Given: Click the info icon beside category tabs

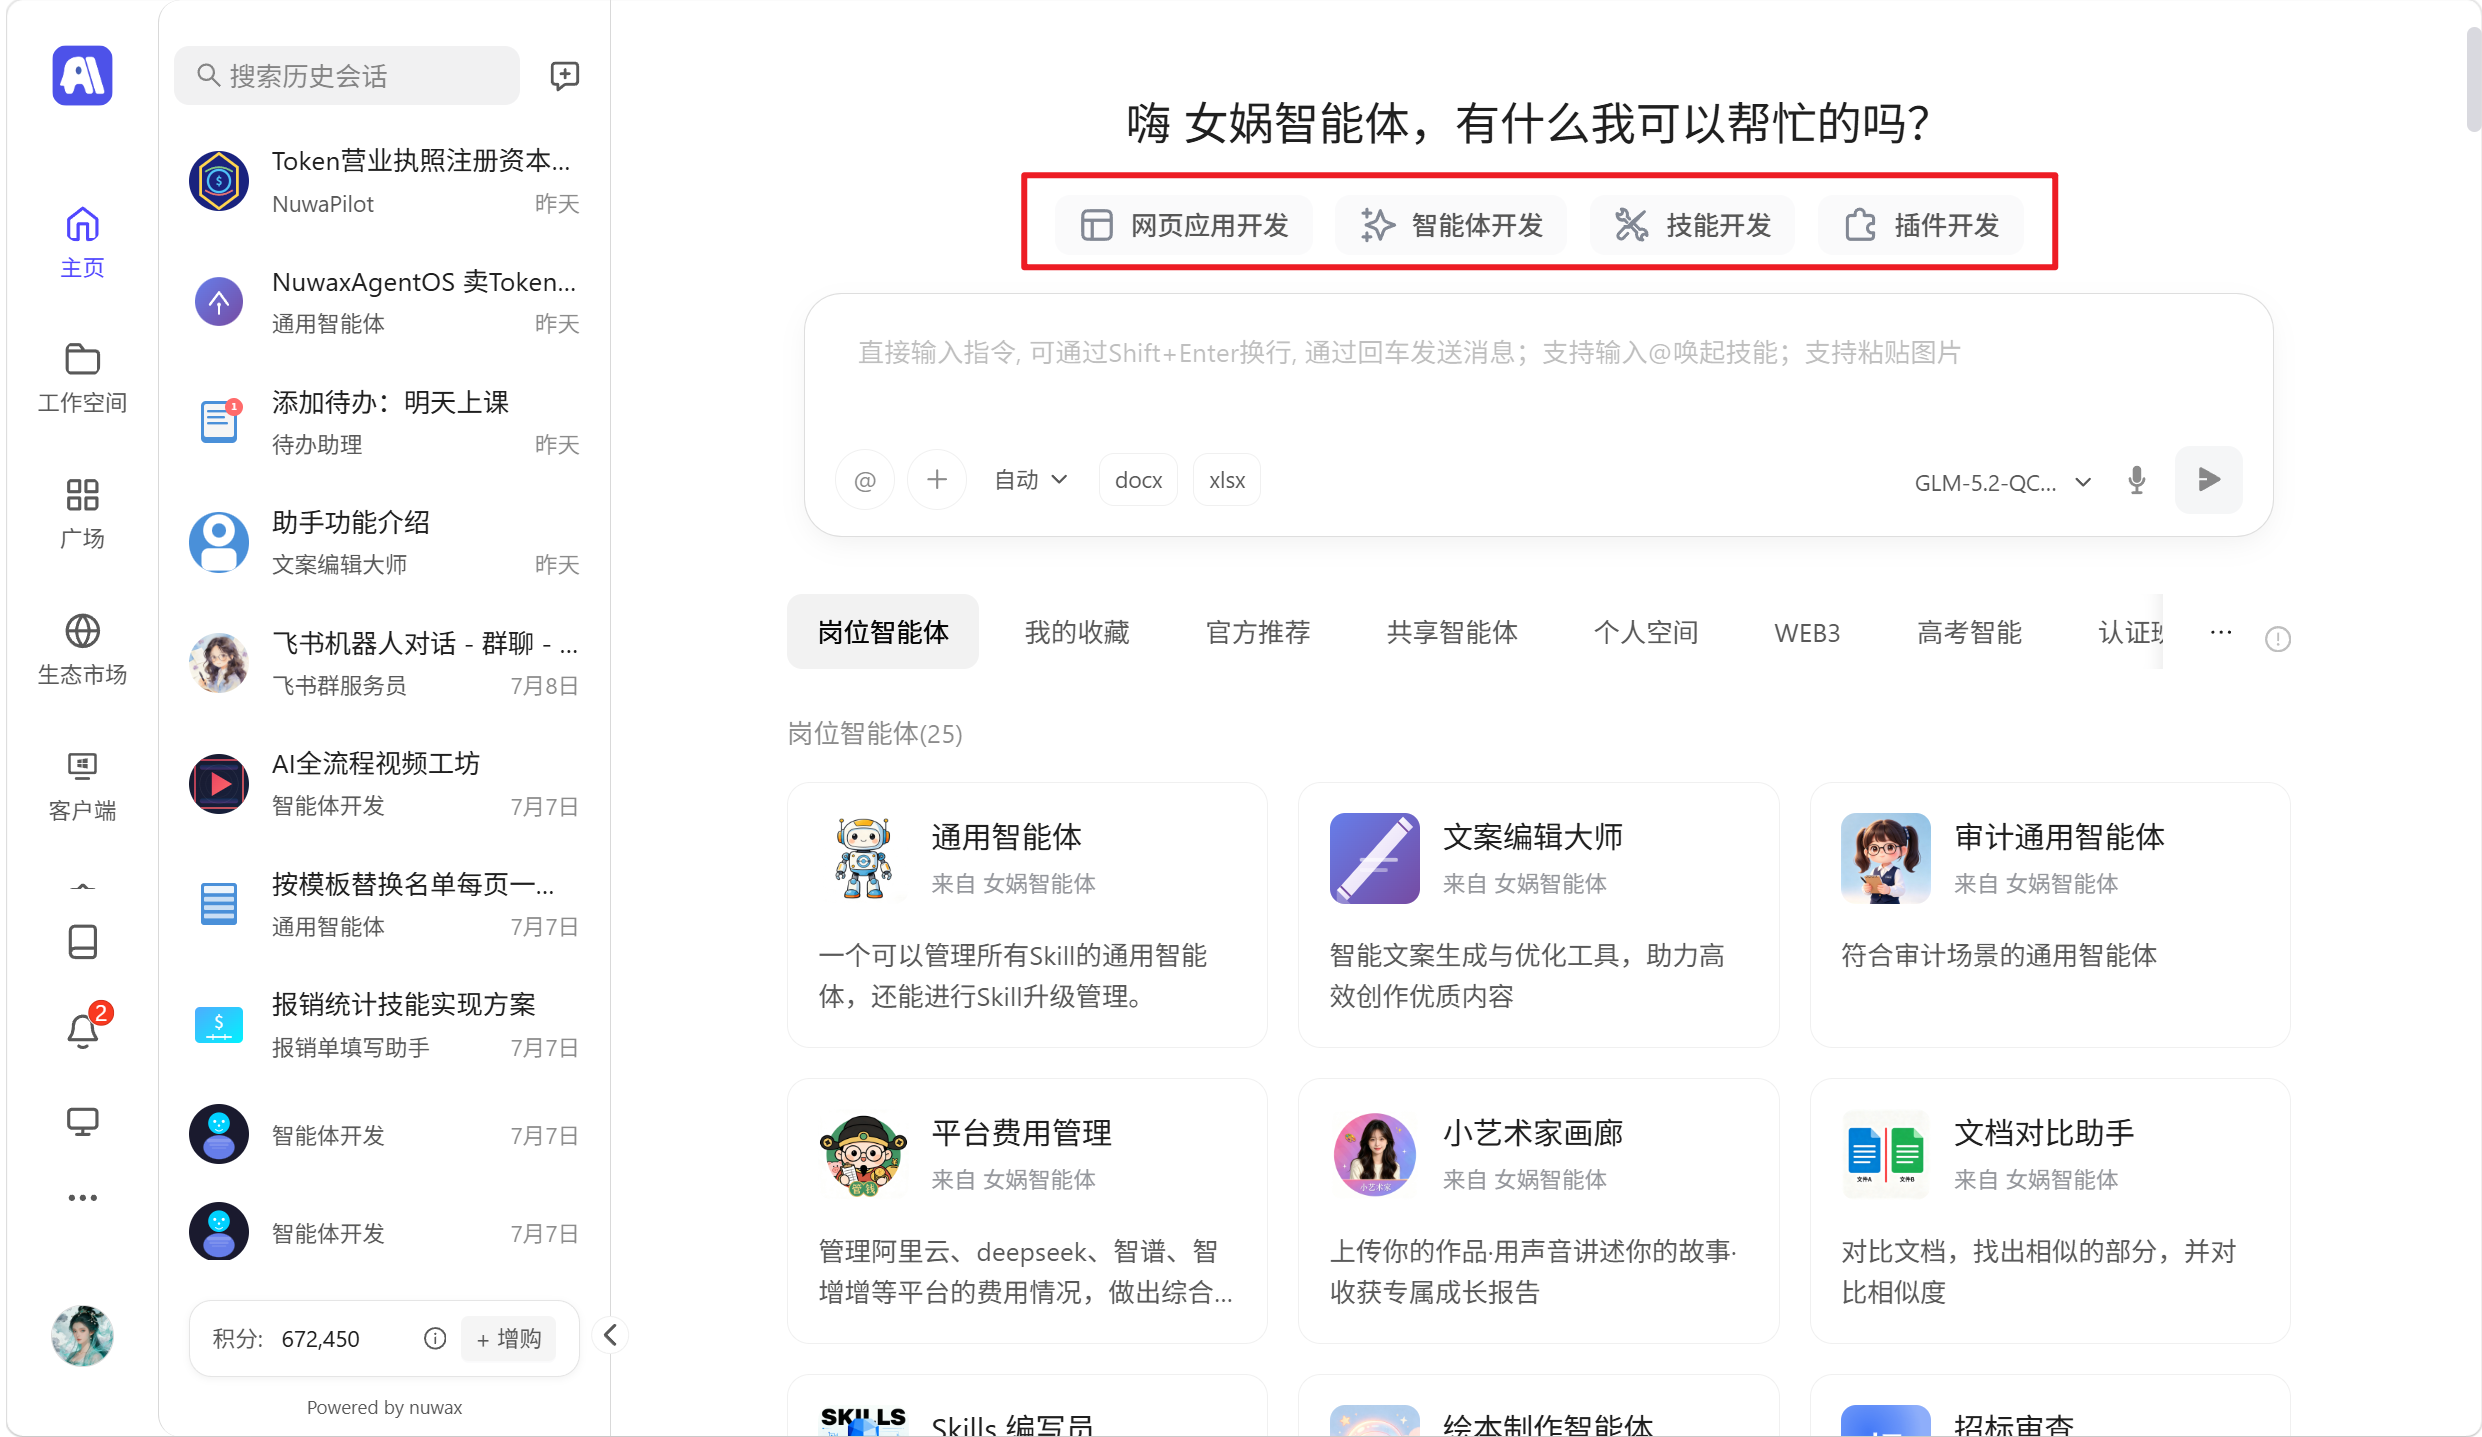Looking at the screenshot, I should [2278, 638].
